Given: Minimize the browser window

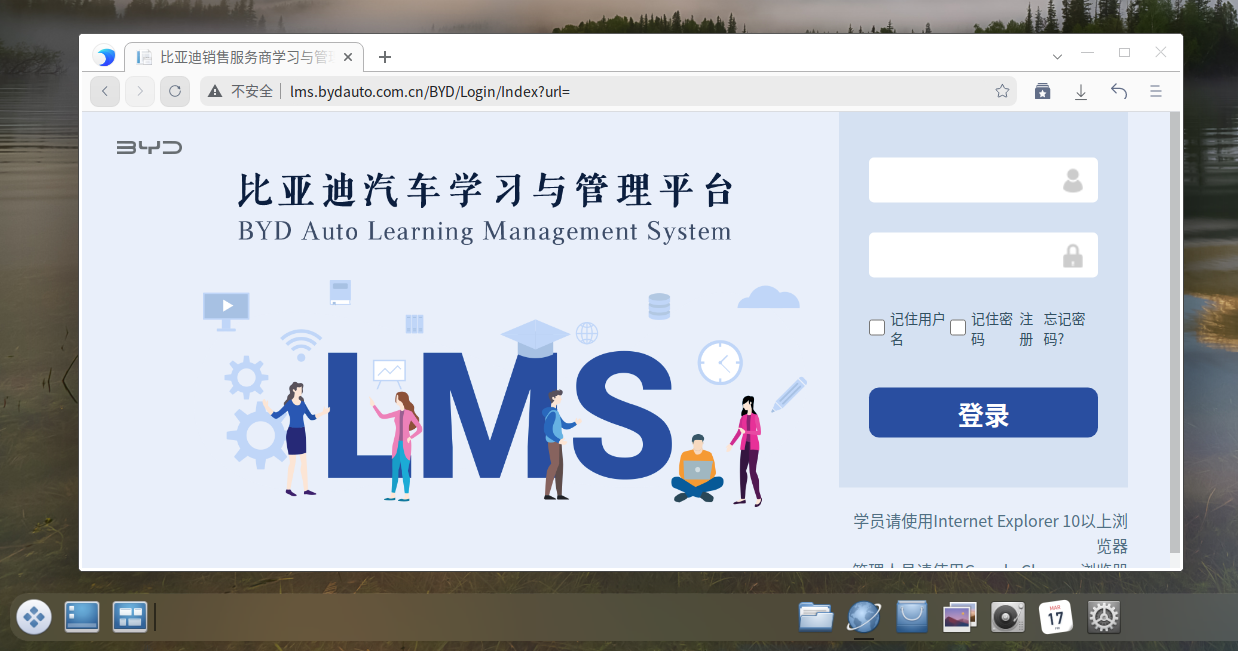Looking at the screenshot, I should point(1088,52).
